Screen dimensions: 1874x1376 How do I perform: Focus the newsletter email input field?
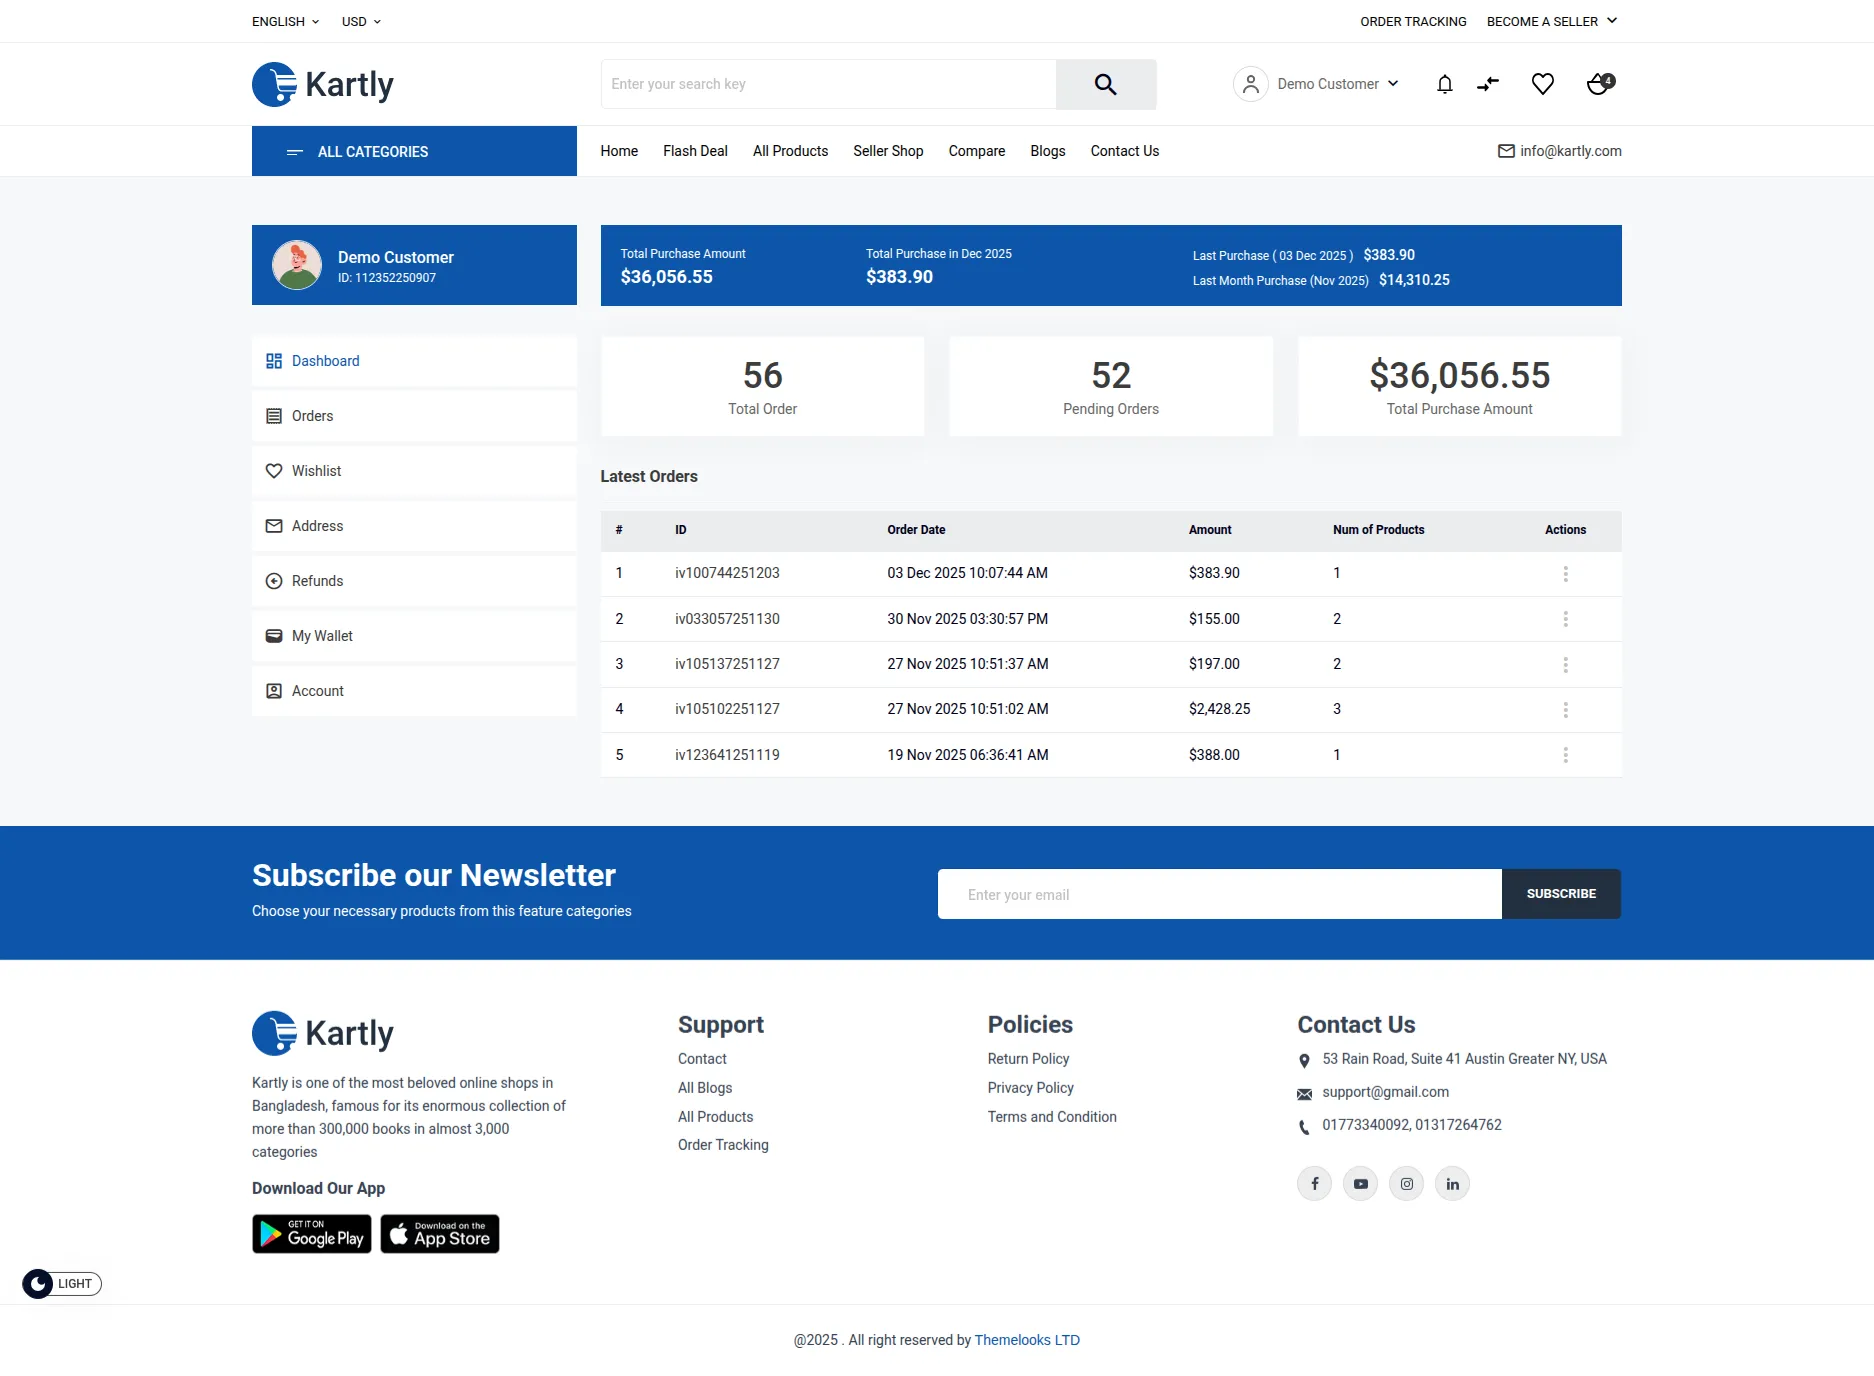pyautogui.click(x=1219, y=894)
